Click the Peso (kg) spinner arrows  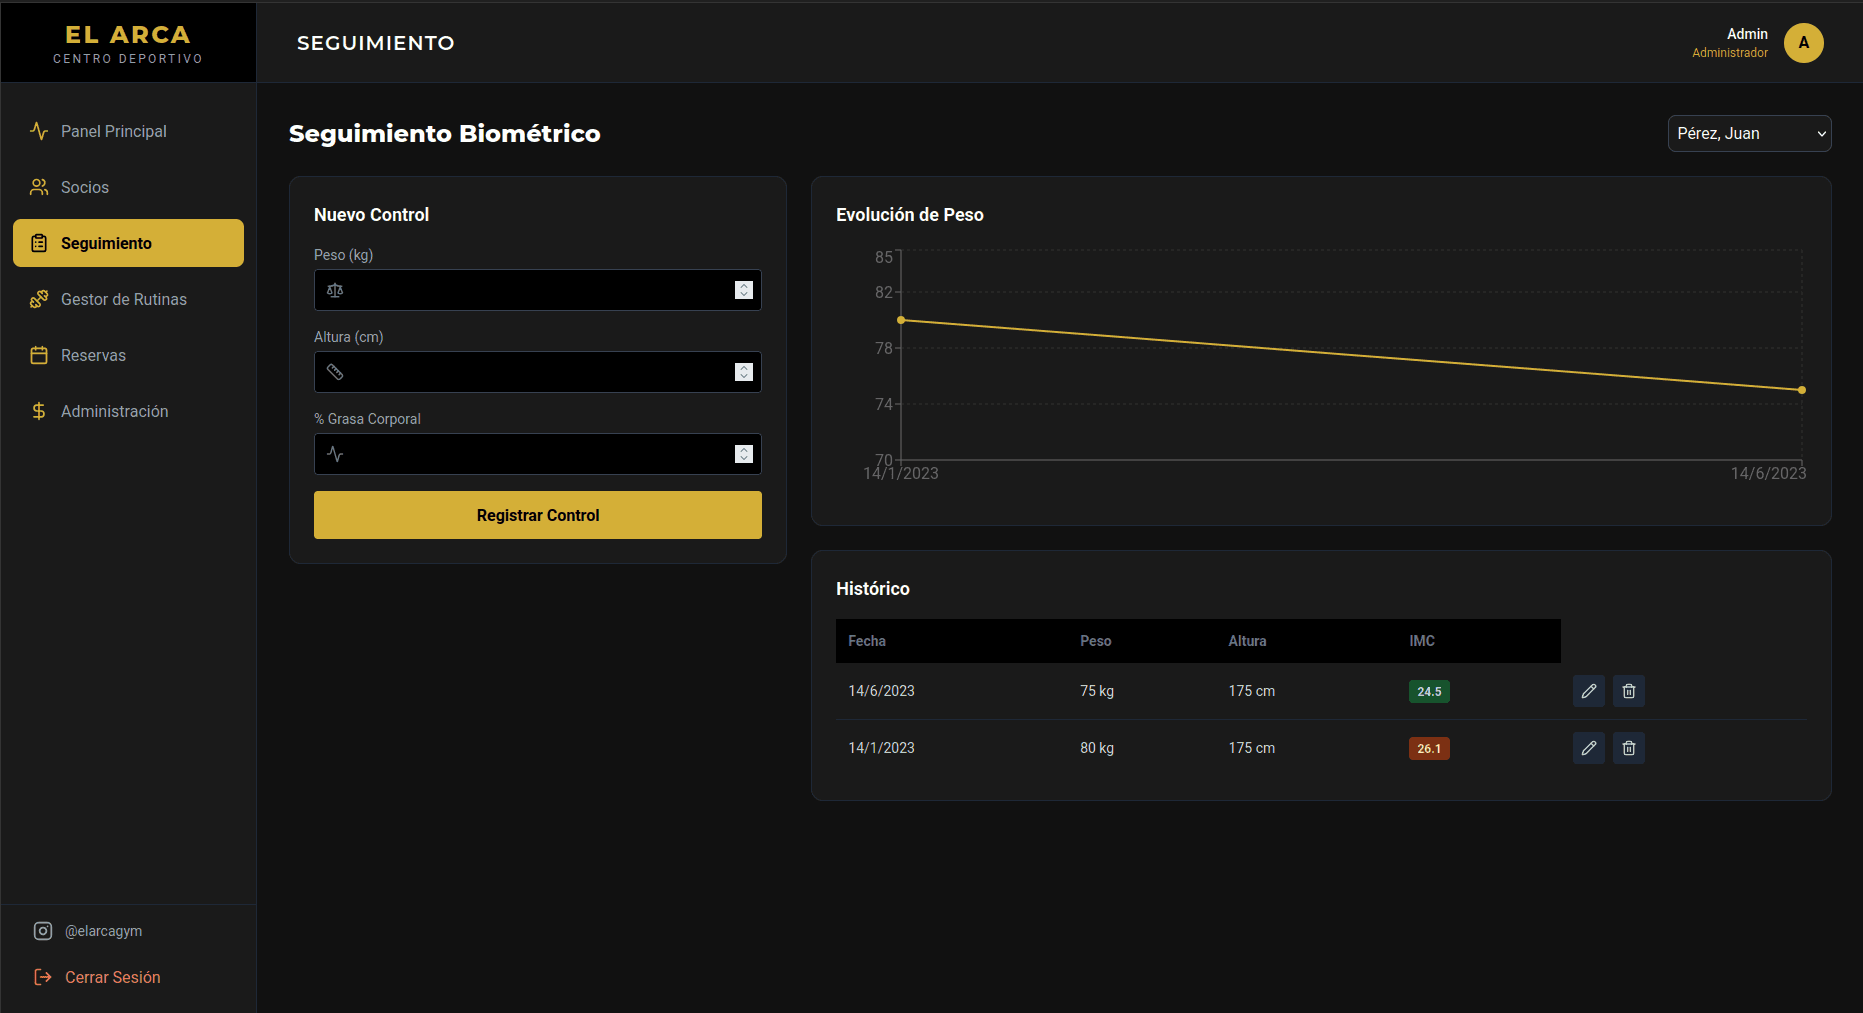(x=743, y=290)
